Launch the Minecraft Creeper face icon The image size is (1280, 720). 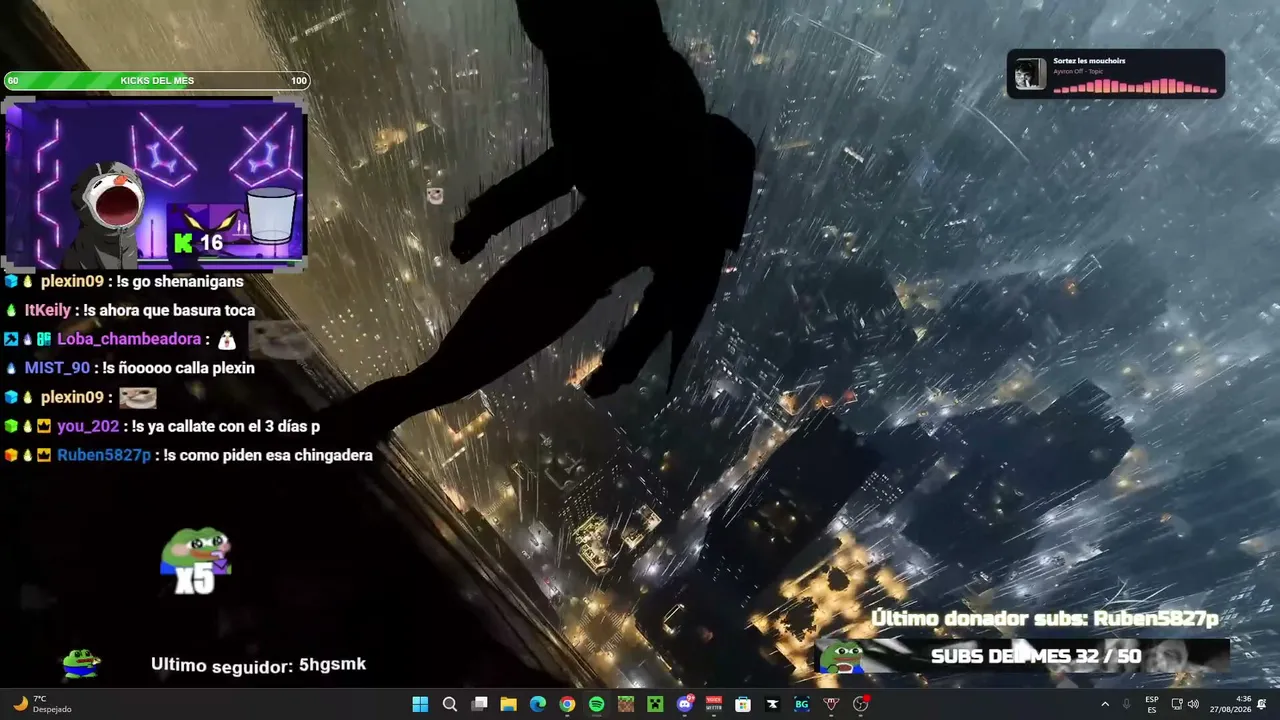click(655, 704)
